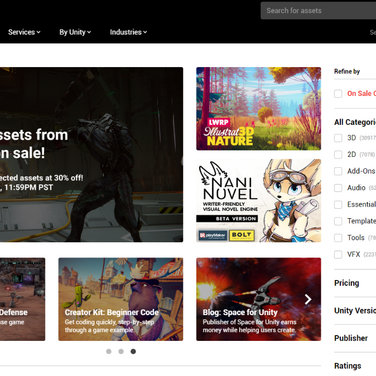376x376 pixels.
Task: Tick the 2D category checkbox
Action: click(x=338, y=155)
